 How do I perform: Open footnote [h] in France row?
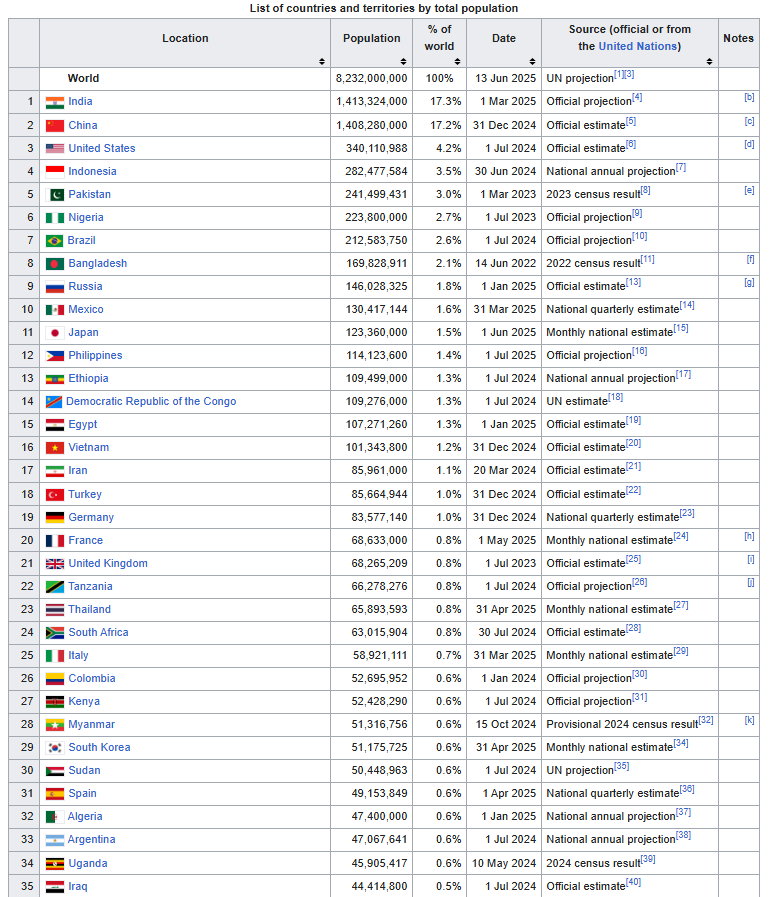749,536
